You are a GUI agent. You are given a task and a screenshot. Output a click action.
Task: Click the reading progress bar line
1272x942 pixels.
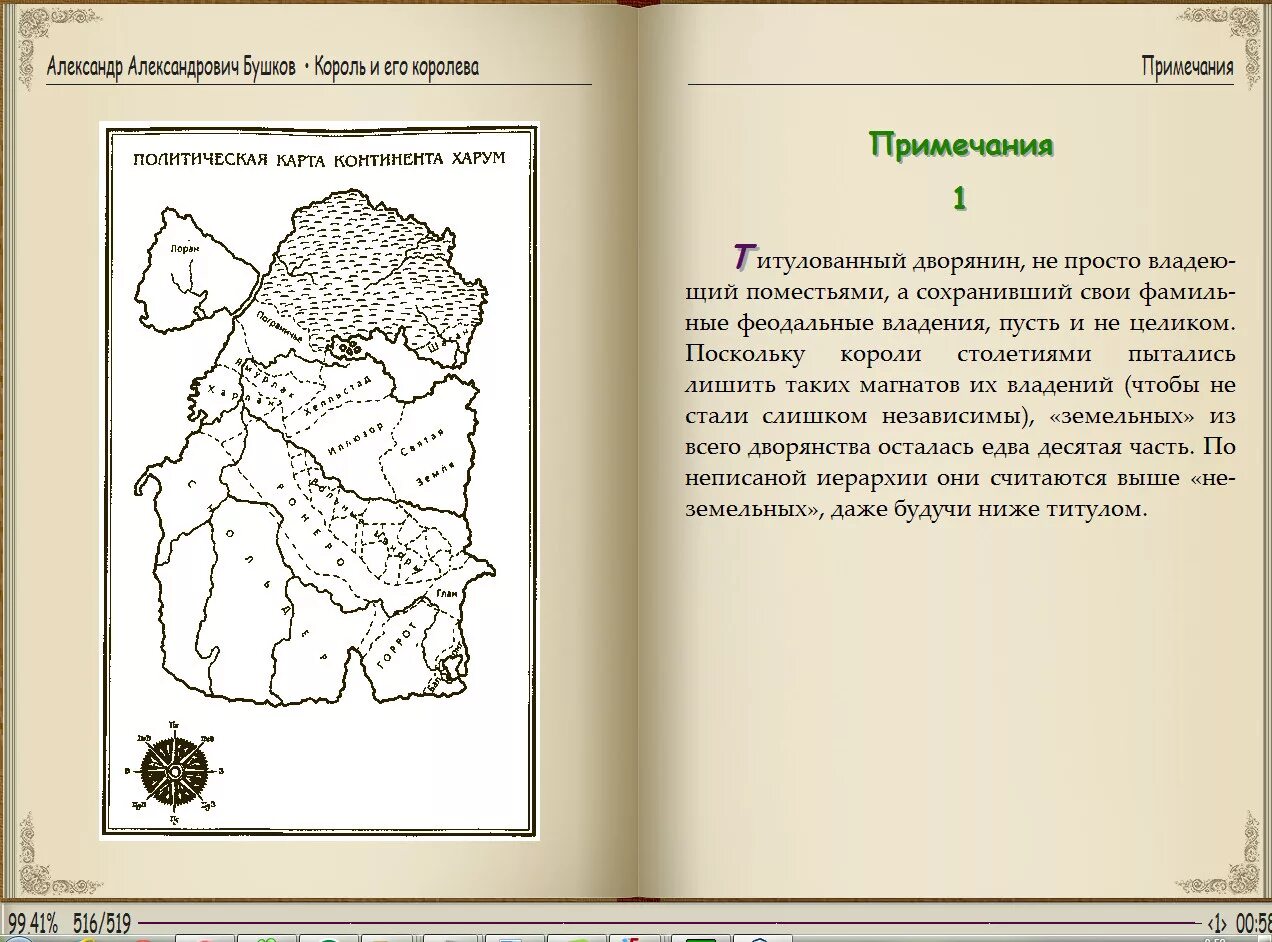(668, 923)
